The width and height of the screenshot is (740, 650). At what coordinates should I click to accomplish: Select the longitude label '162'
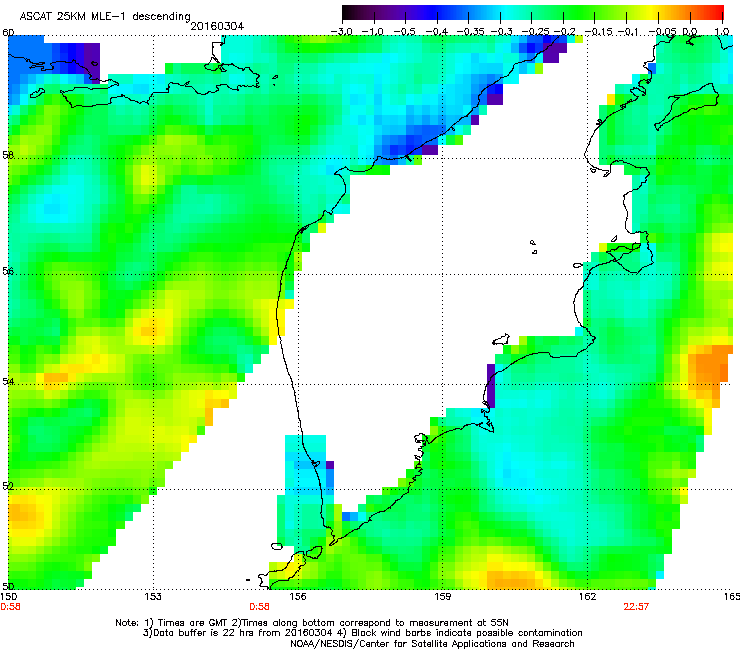coord(588,597)
